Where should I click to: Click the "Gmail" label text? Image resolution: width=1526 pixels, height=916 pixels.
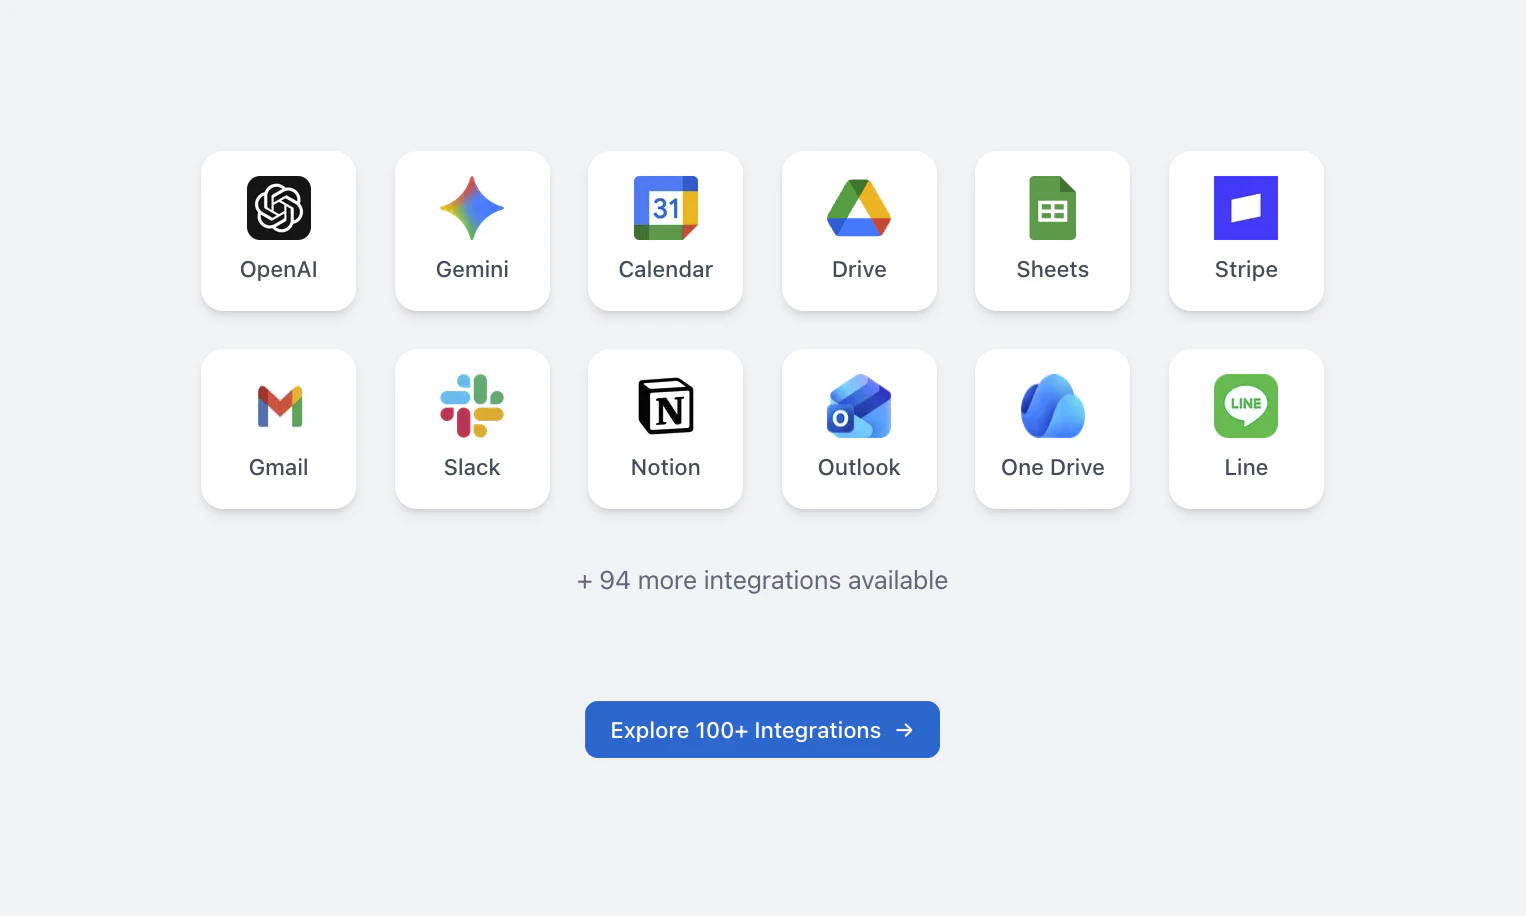tap(279, 468)
